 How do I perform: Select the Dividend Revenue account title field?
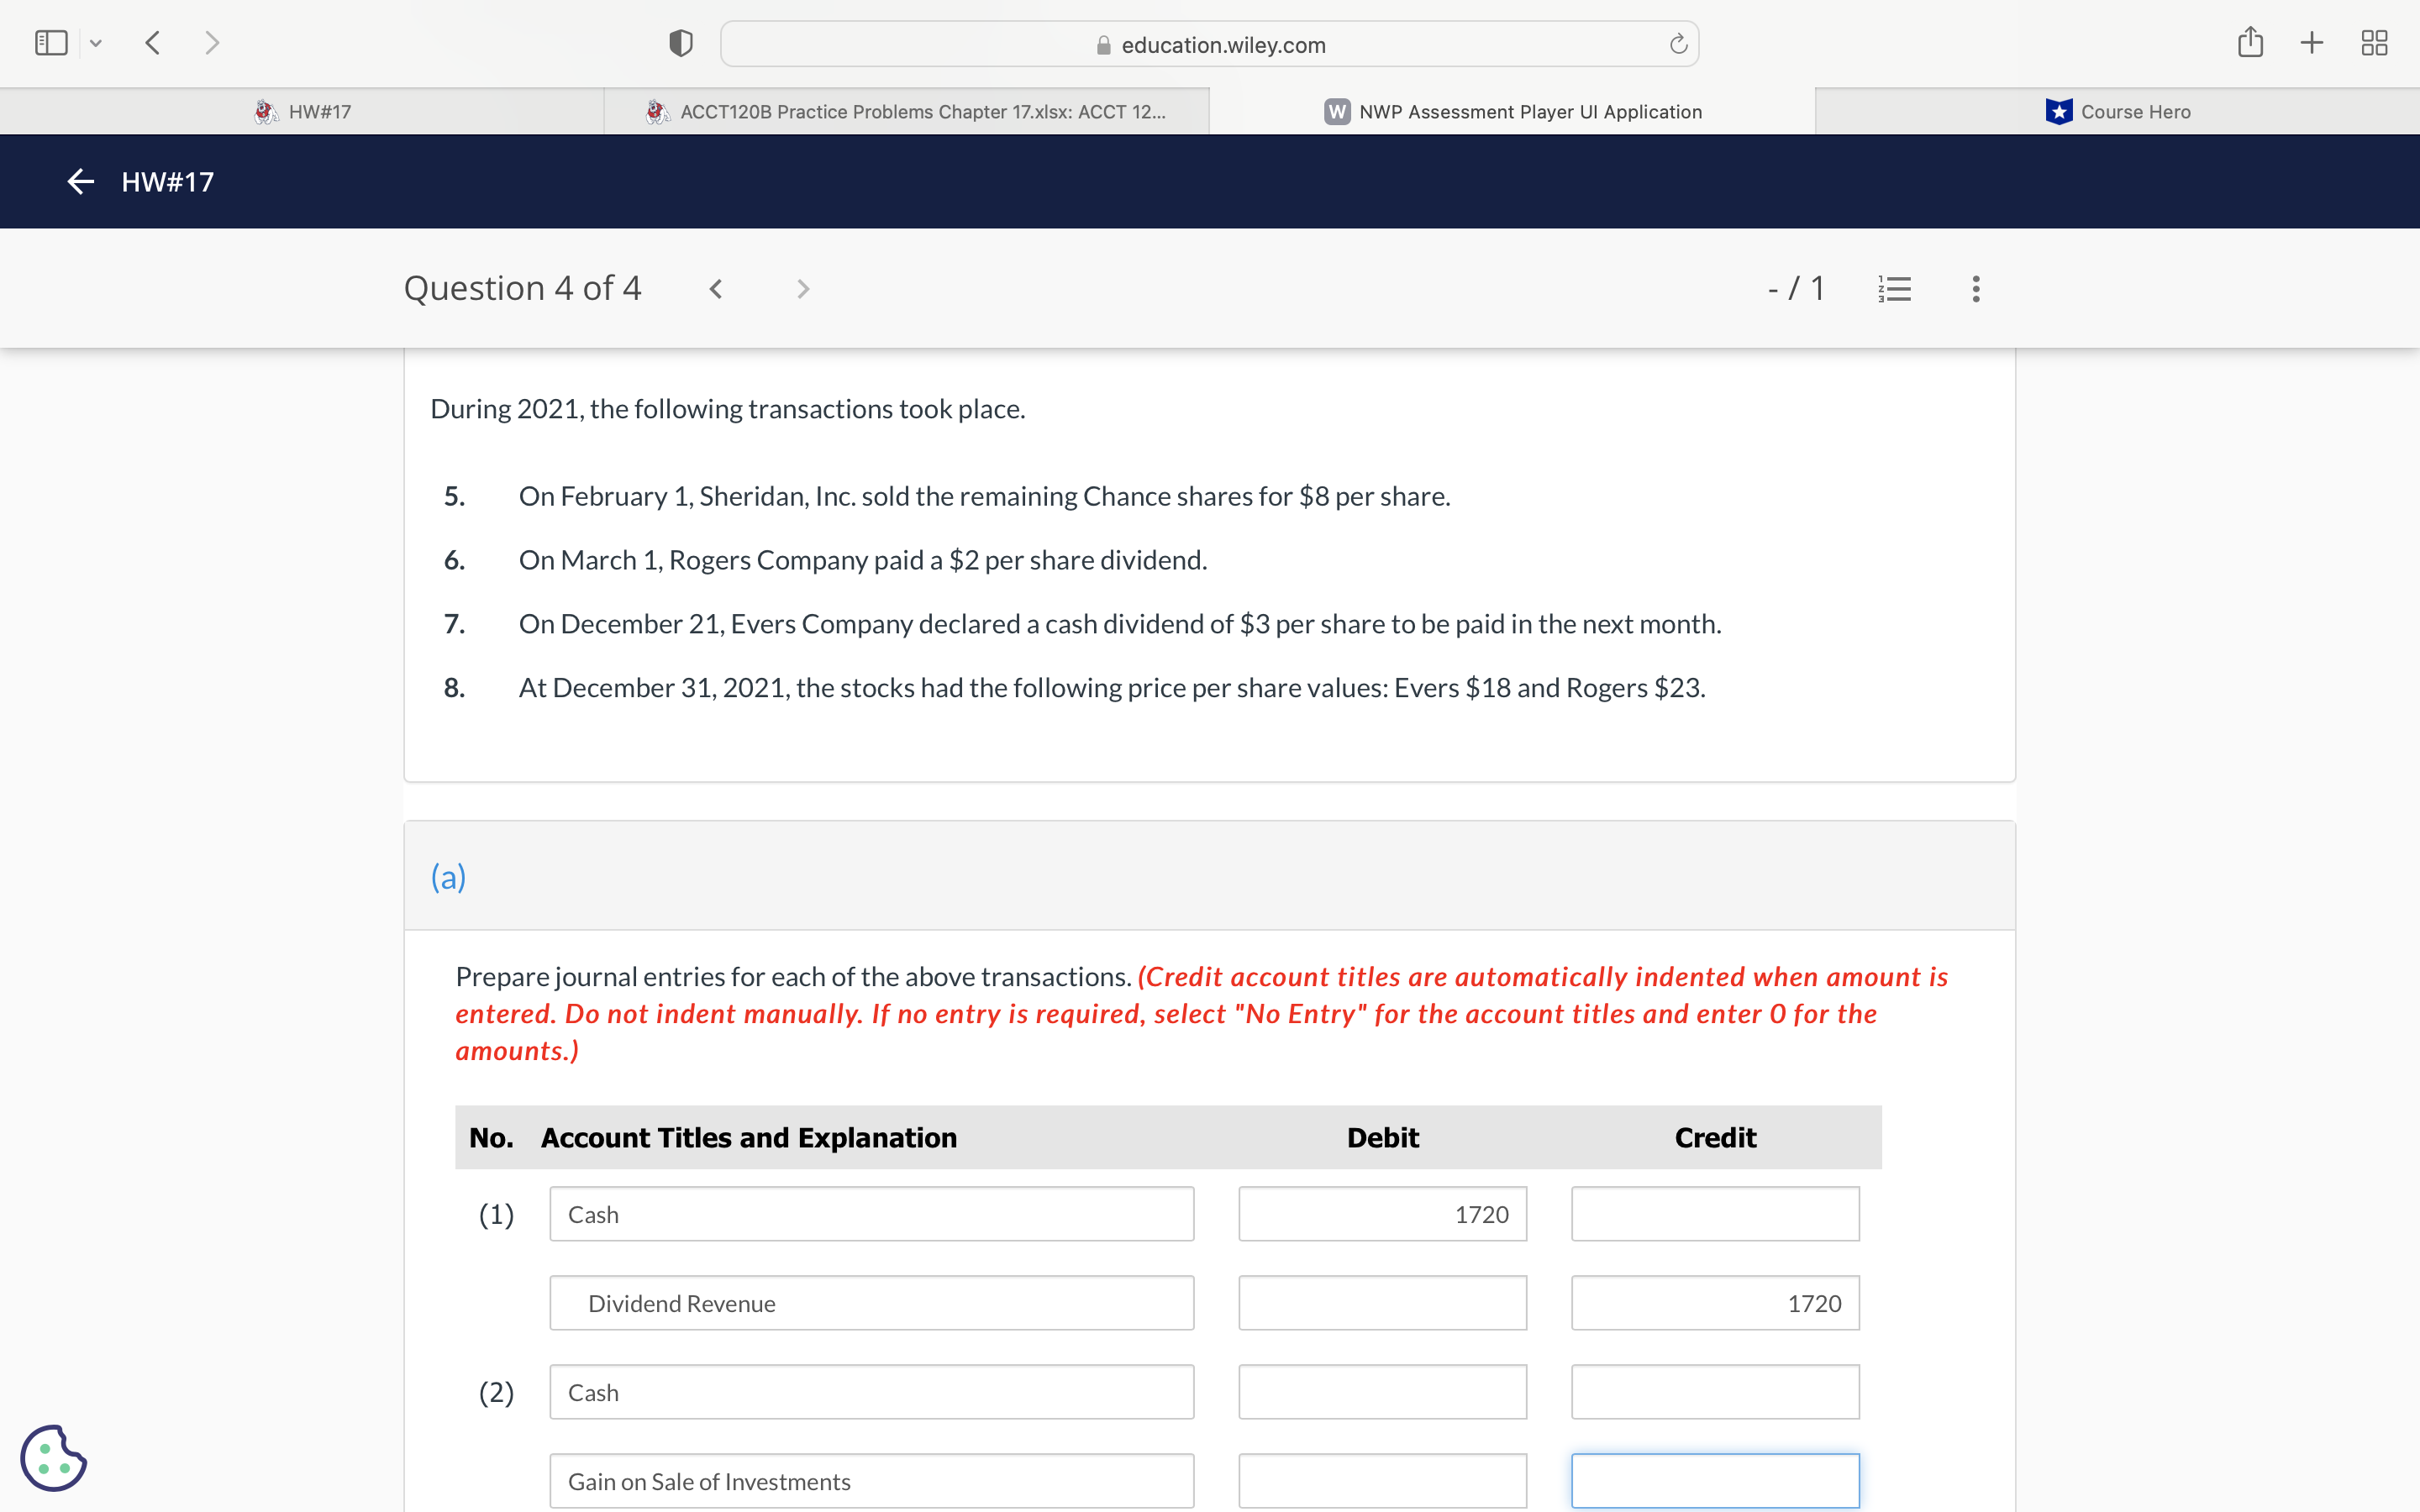pyautogui.click(x=871, y=1303)
